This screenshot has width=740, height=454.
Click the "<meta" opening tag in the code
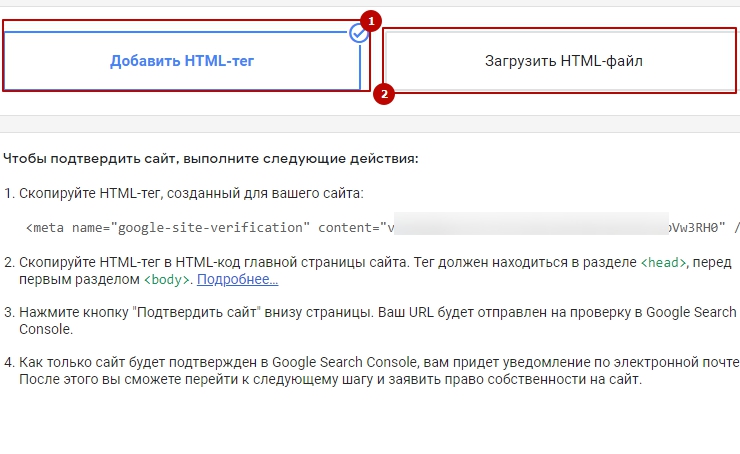pos(46,227)
